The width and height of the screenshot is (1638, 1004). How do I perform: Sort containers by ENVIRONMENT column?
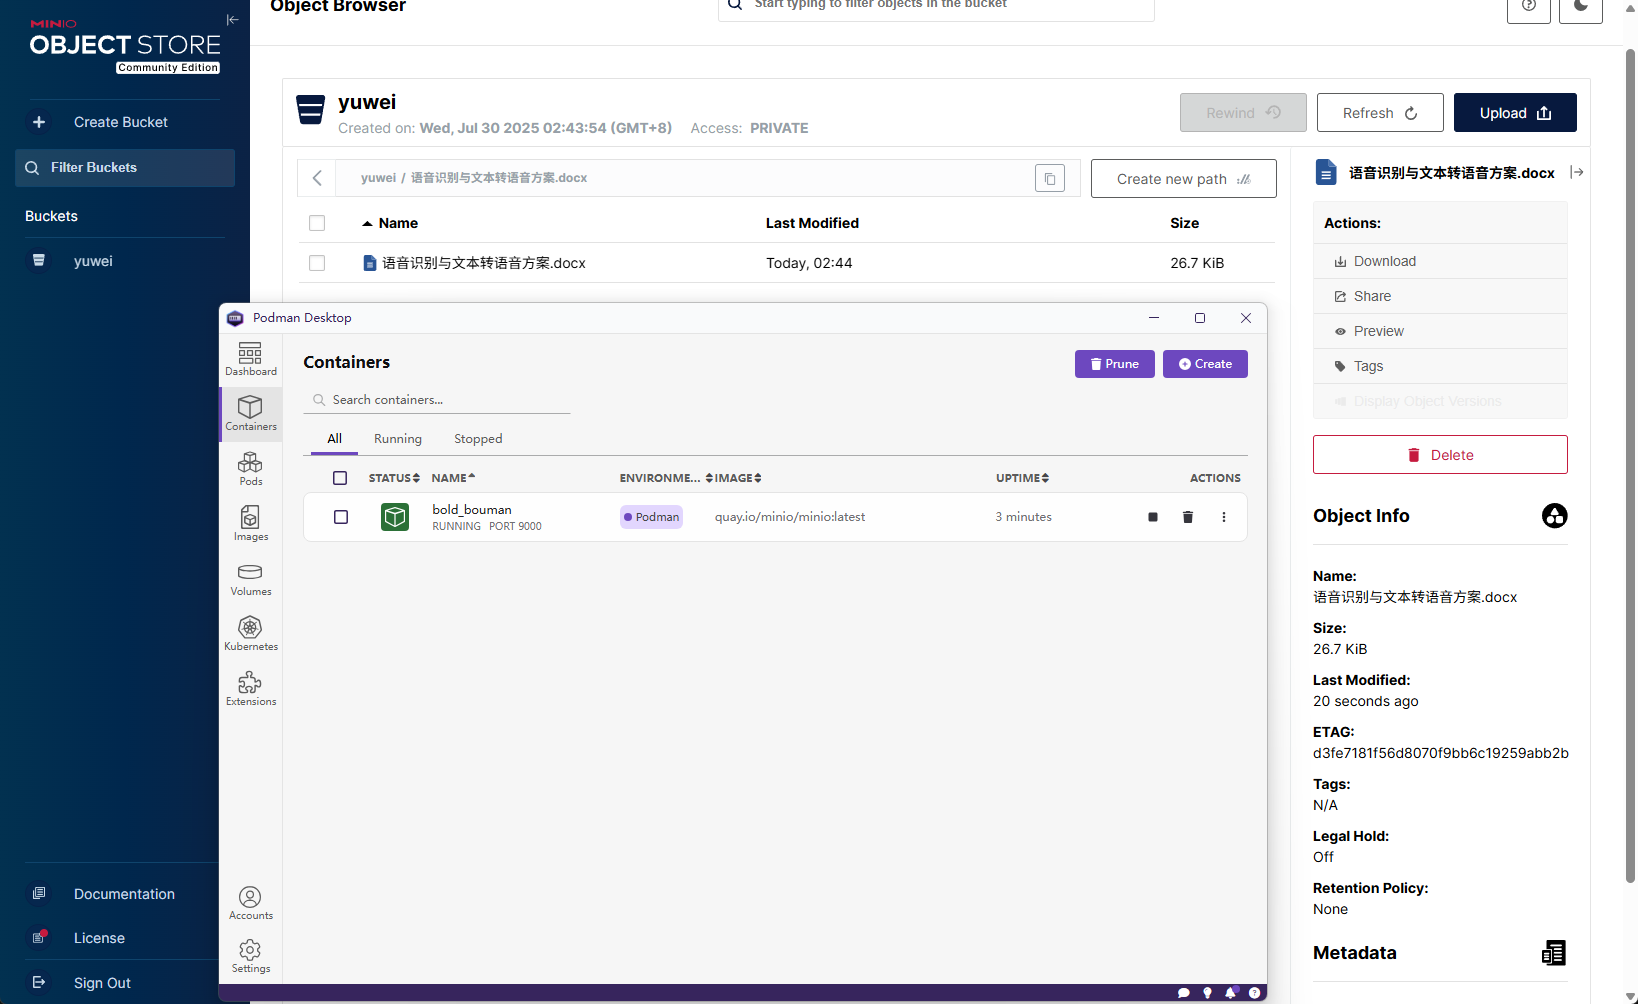point(666,478)
